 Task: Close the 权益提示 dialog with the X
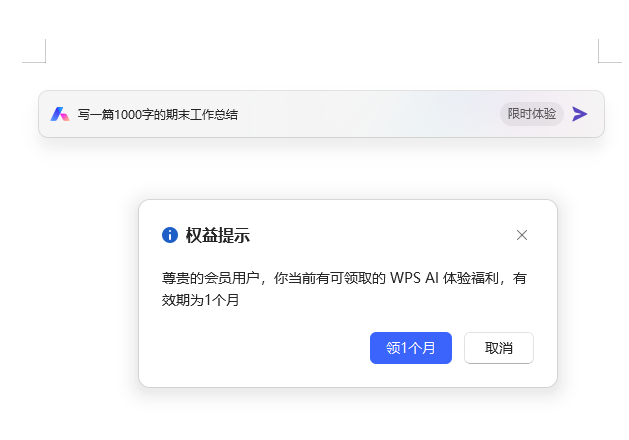tap(521, 235)
